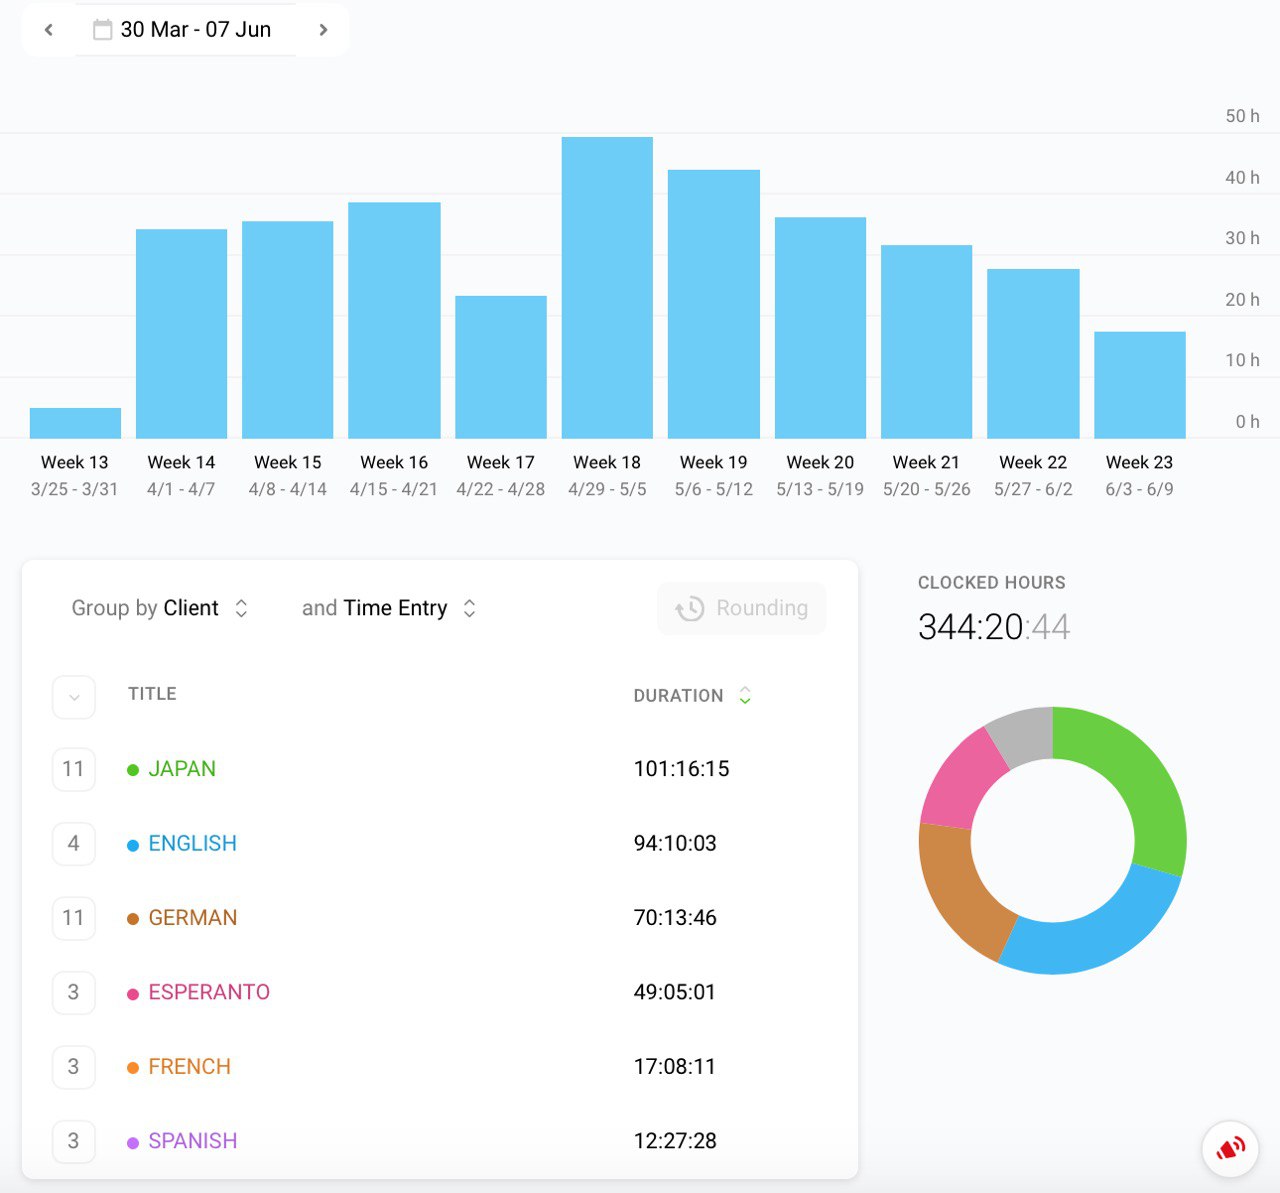
Task: Open the GERMAN client link
Action: [192, 918]
